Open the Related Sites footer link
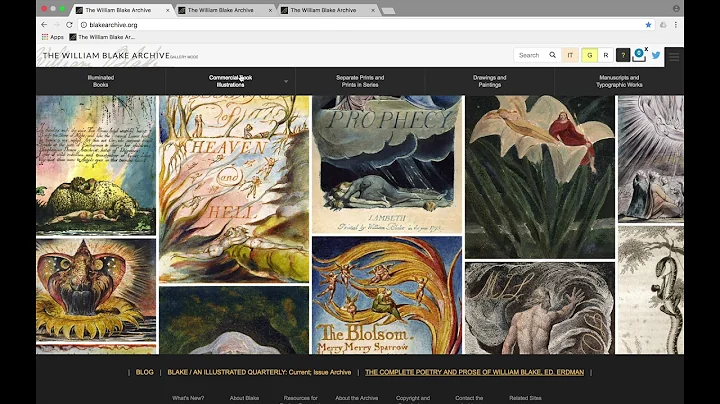The height and width of the screenshot is (404, 720). (525, 398)
